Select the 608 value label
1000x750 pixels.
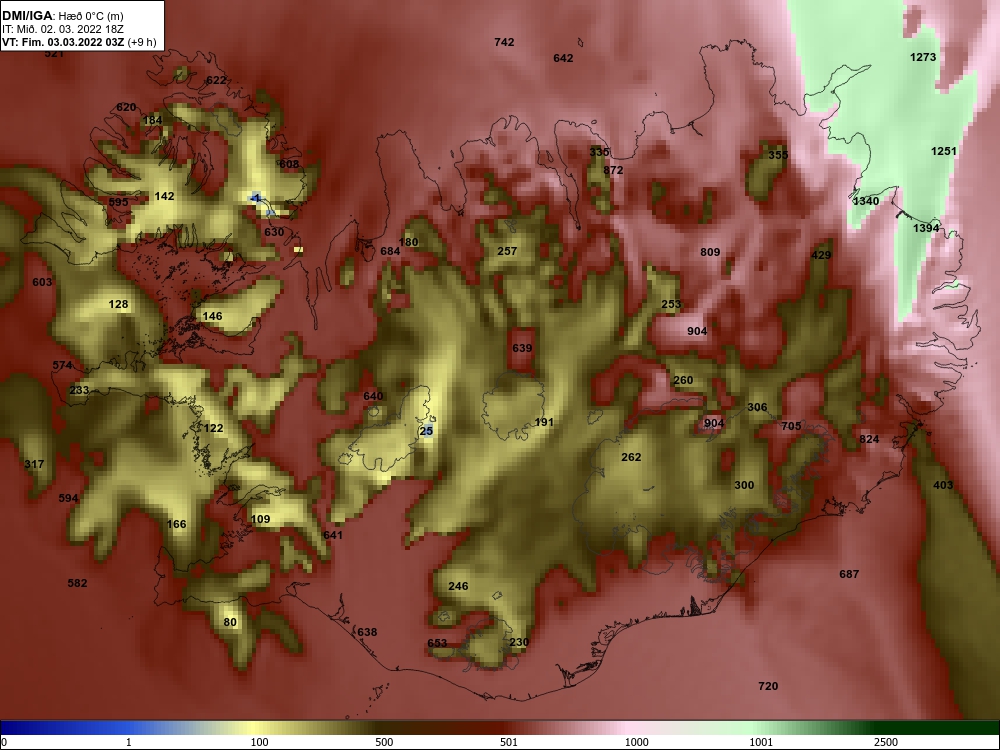tap(289, 164)
